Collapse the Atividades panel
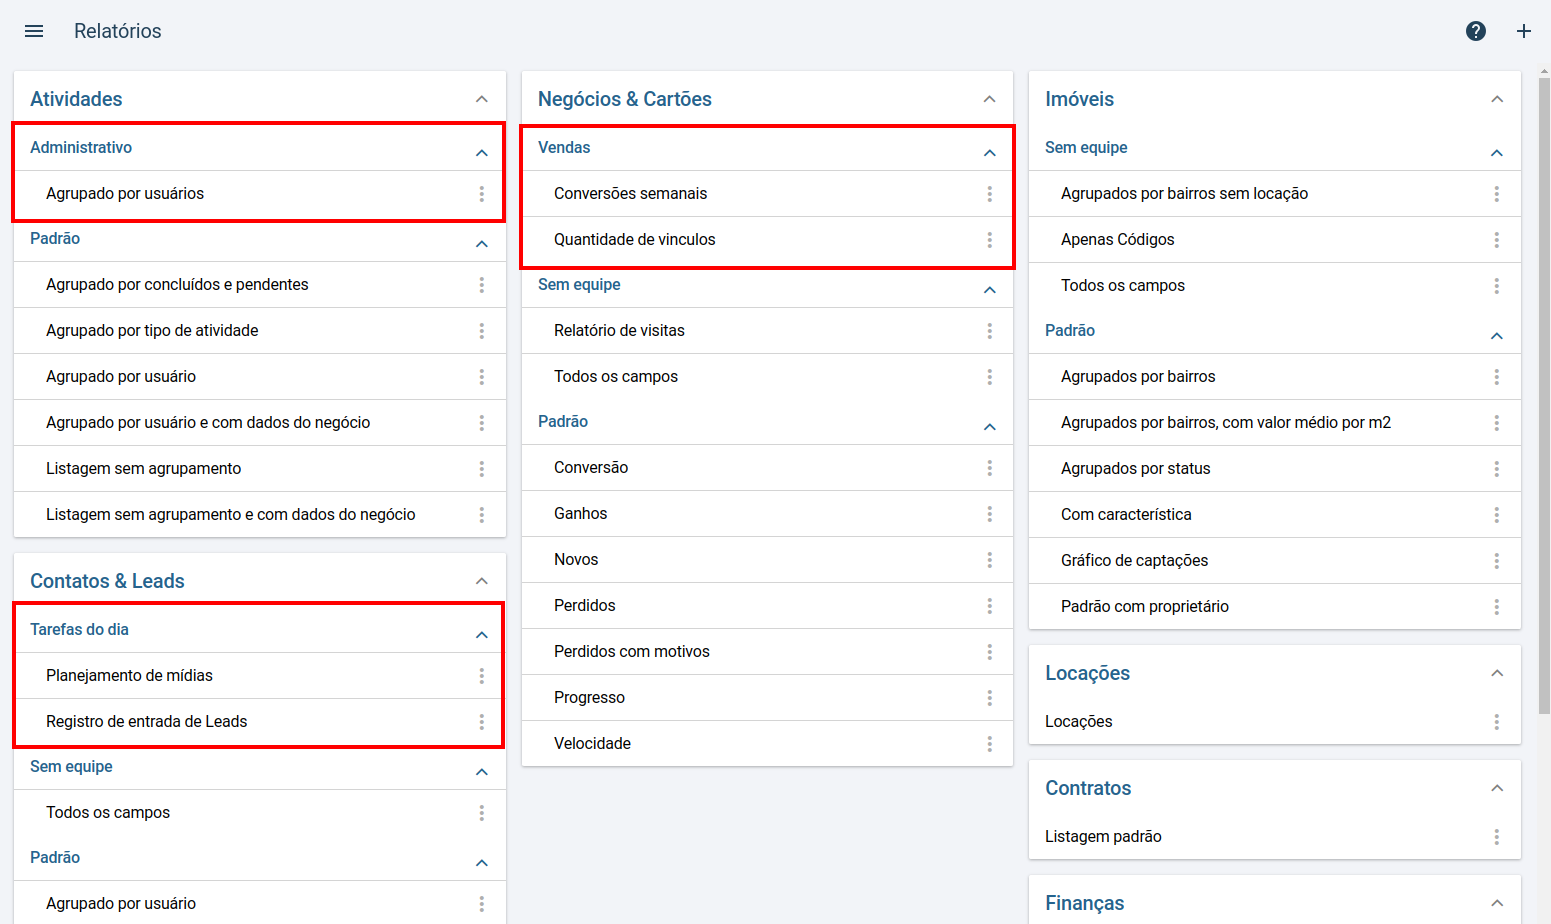Image resolution: width=1551 pixels, height=924 pixels. 482,99
